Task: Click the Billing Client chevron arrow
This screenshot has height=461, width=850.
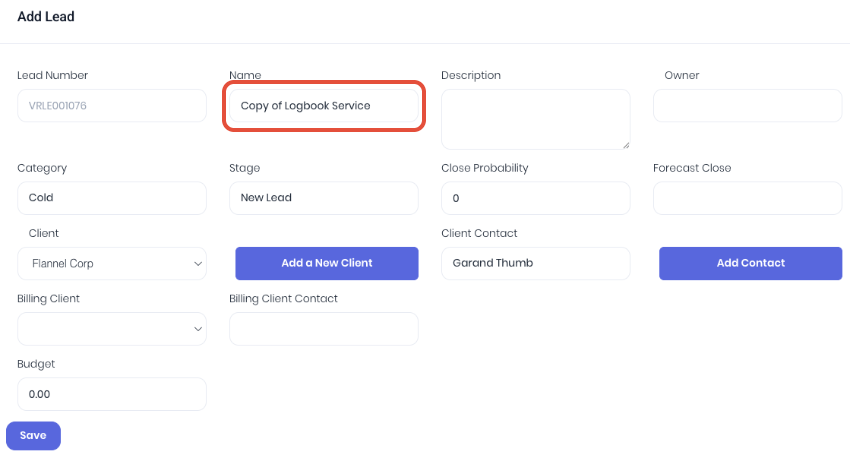Action: click(198, 329)
